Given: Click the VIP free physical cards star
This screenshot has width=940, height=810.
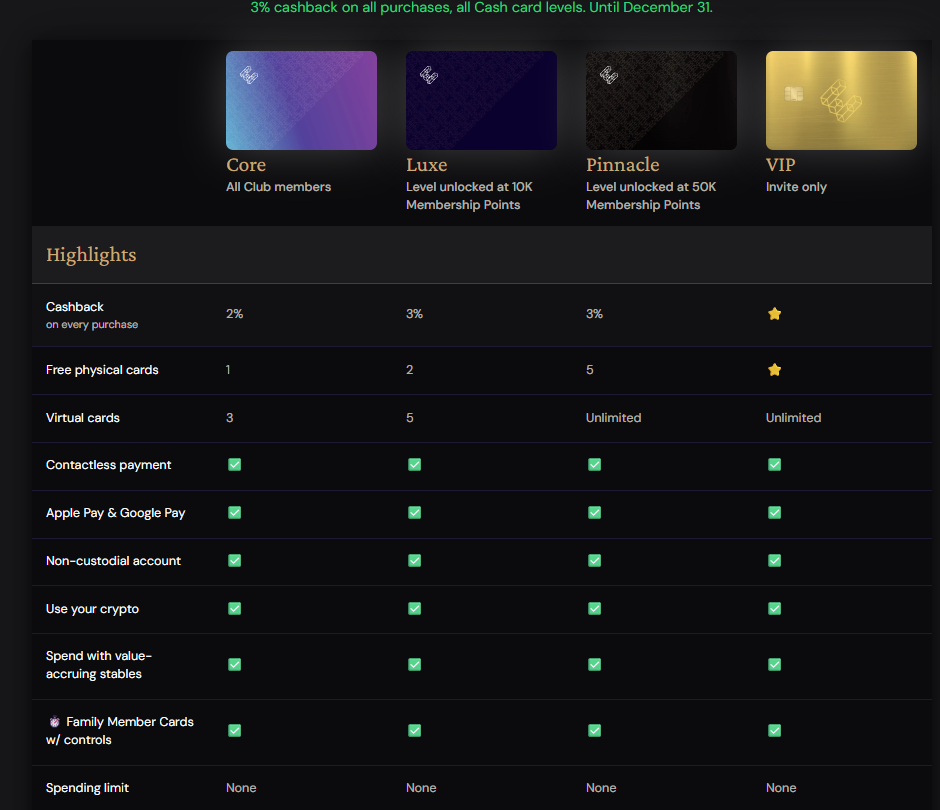Looking at the screenshot, I should click(775, 369).
